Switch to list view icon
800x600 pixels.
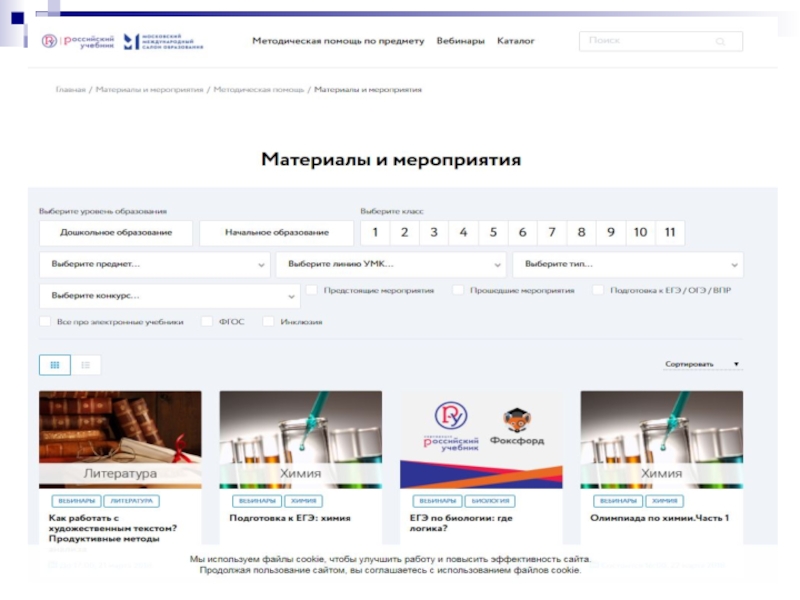[86, 365]
